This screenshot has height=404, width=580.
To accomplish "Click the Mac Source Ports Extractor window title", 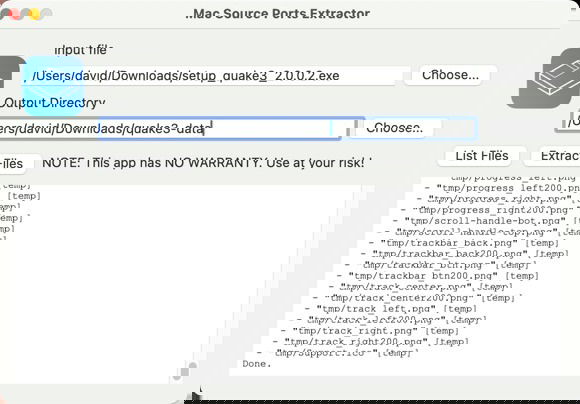I will click(x=277, y=14).
